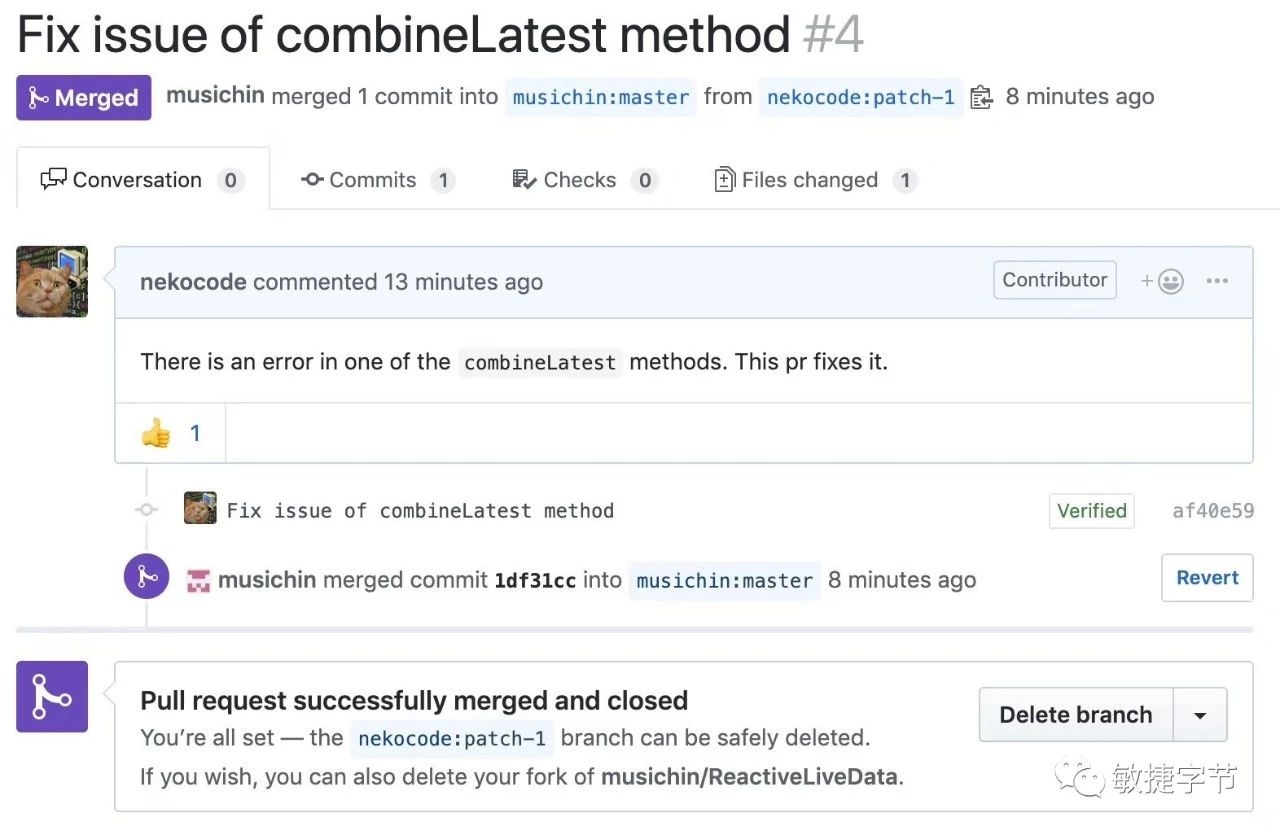Open the comment's three-dot options menu
The width and height of the screenshot is (1280, 835).
coord(1217,281)
